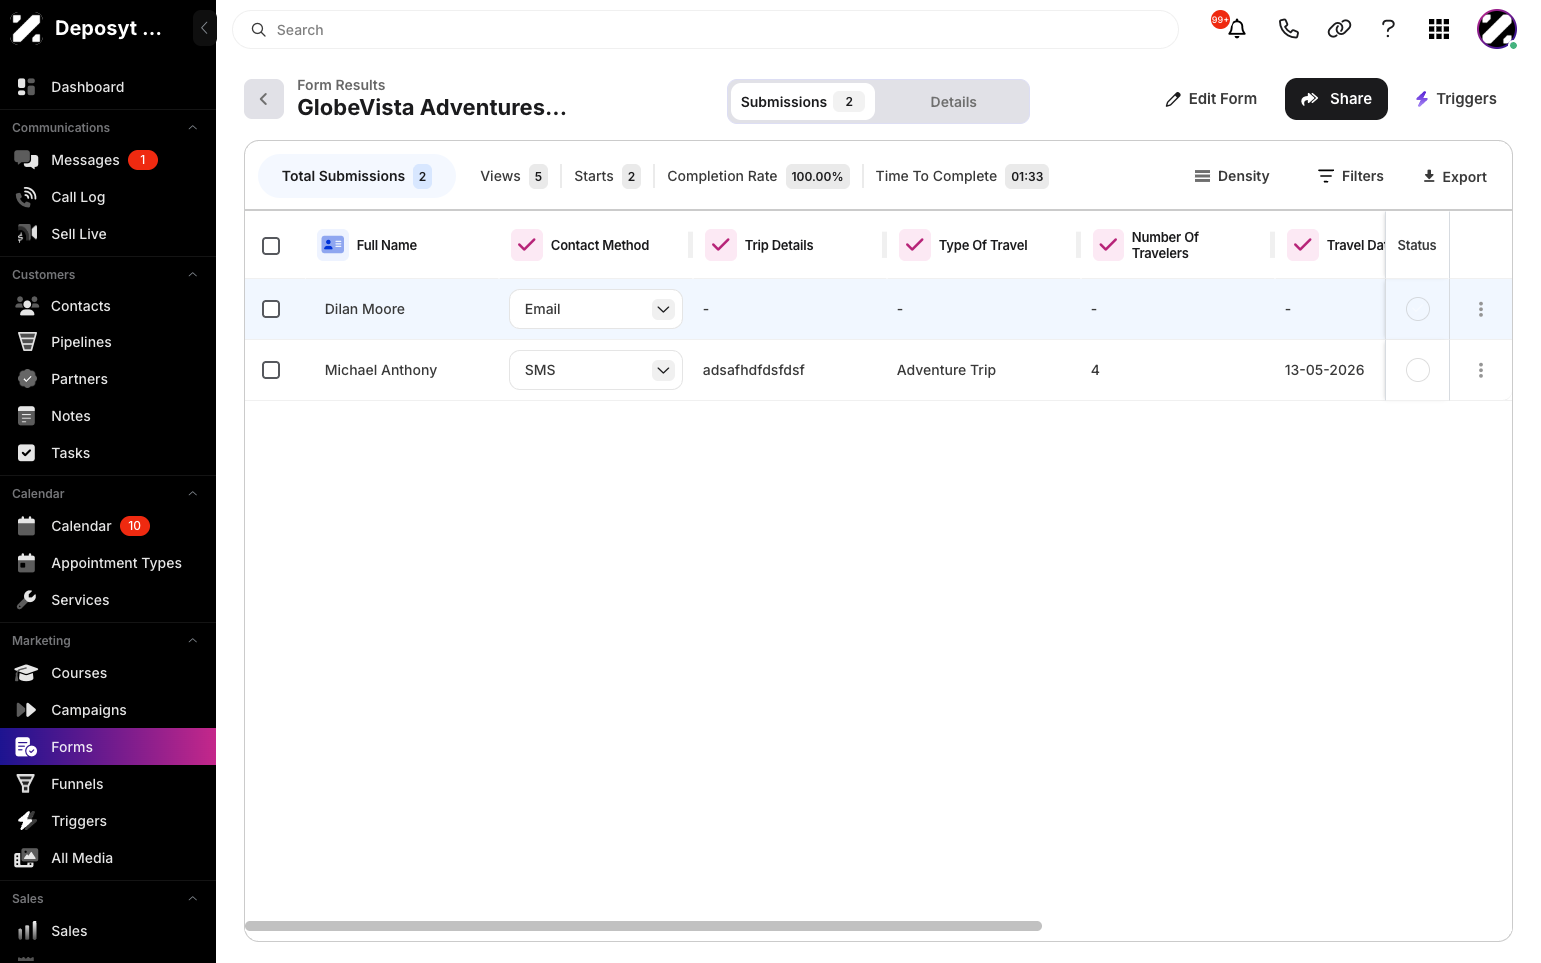
Task: Go to Pipelines in the sidebar
Action: [x=108, y=342]
